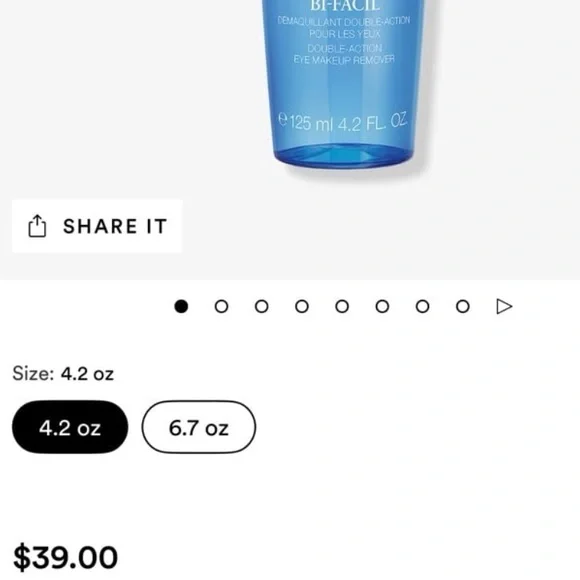Jump to the third carousel dot

262,306
